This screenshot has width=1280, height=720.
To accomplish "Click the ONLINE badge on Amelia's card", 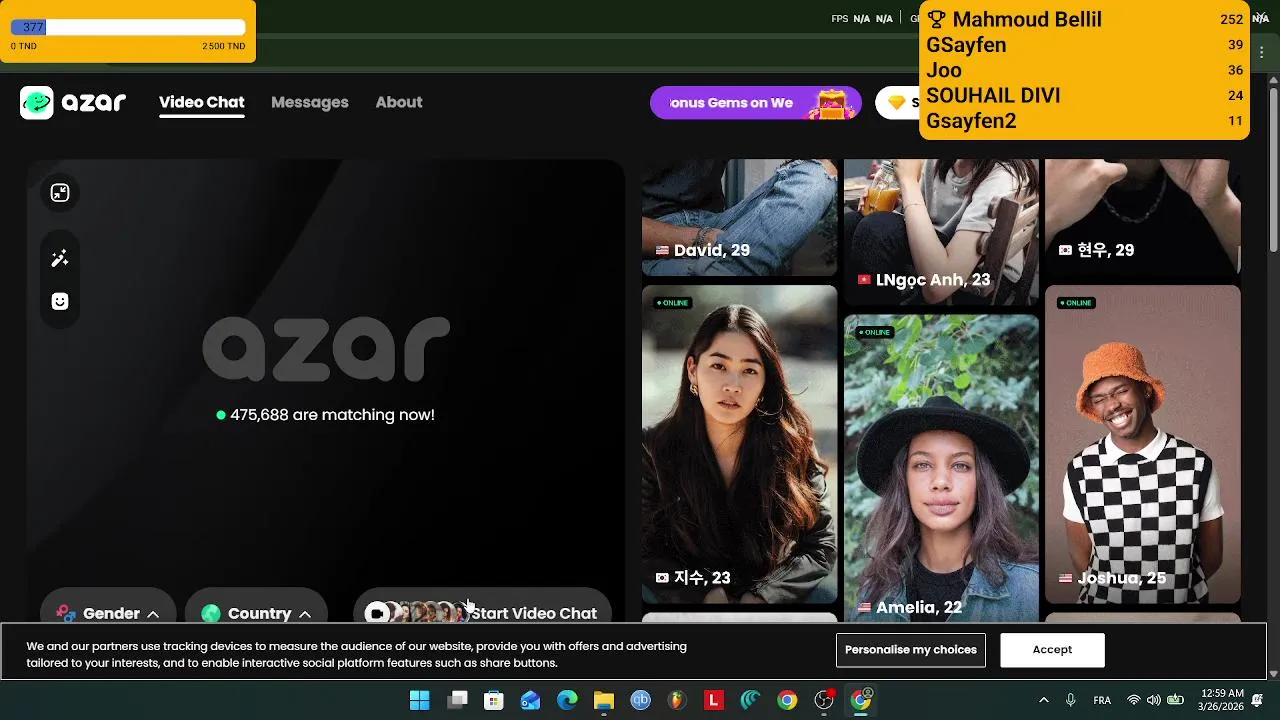I will point(874,333).
